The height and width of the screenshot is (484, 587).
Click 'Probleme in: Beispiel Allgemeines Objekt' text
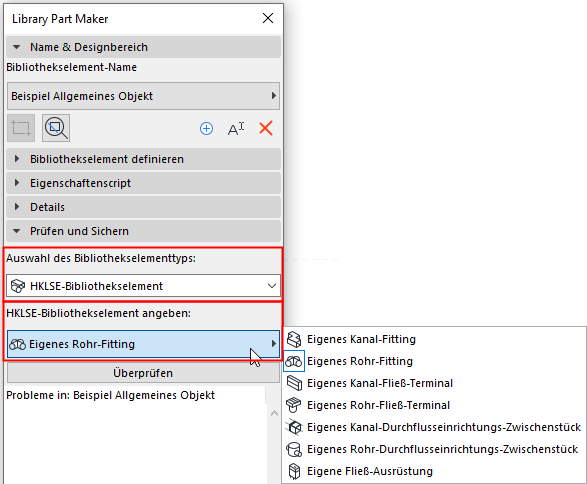point(110,395)
